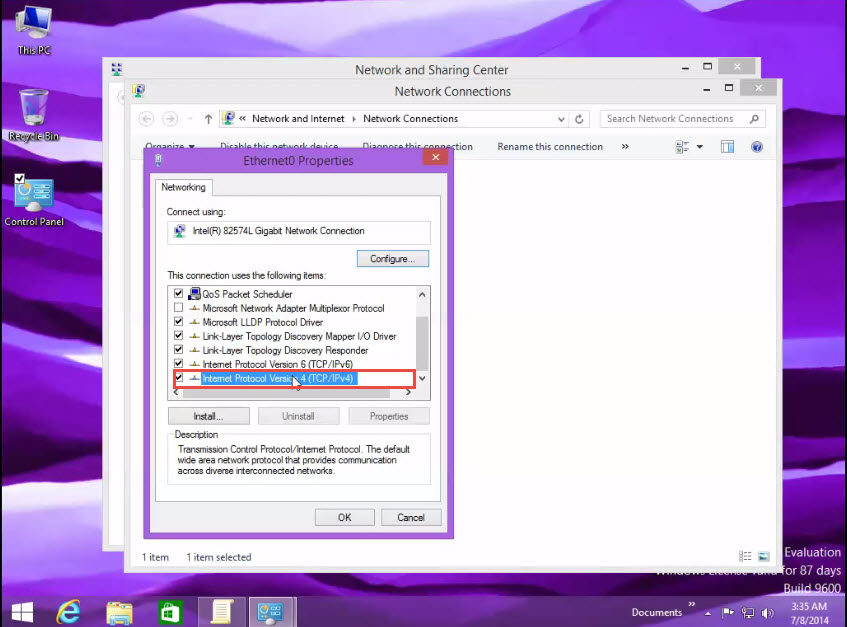
Task: Launch Internet Explorer from taskbar
Action: pyautogui.click(x=69, y=612)
